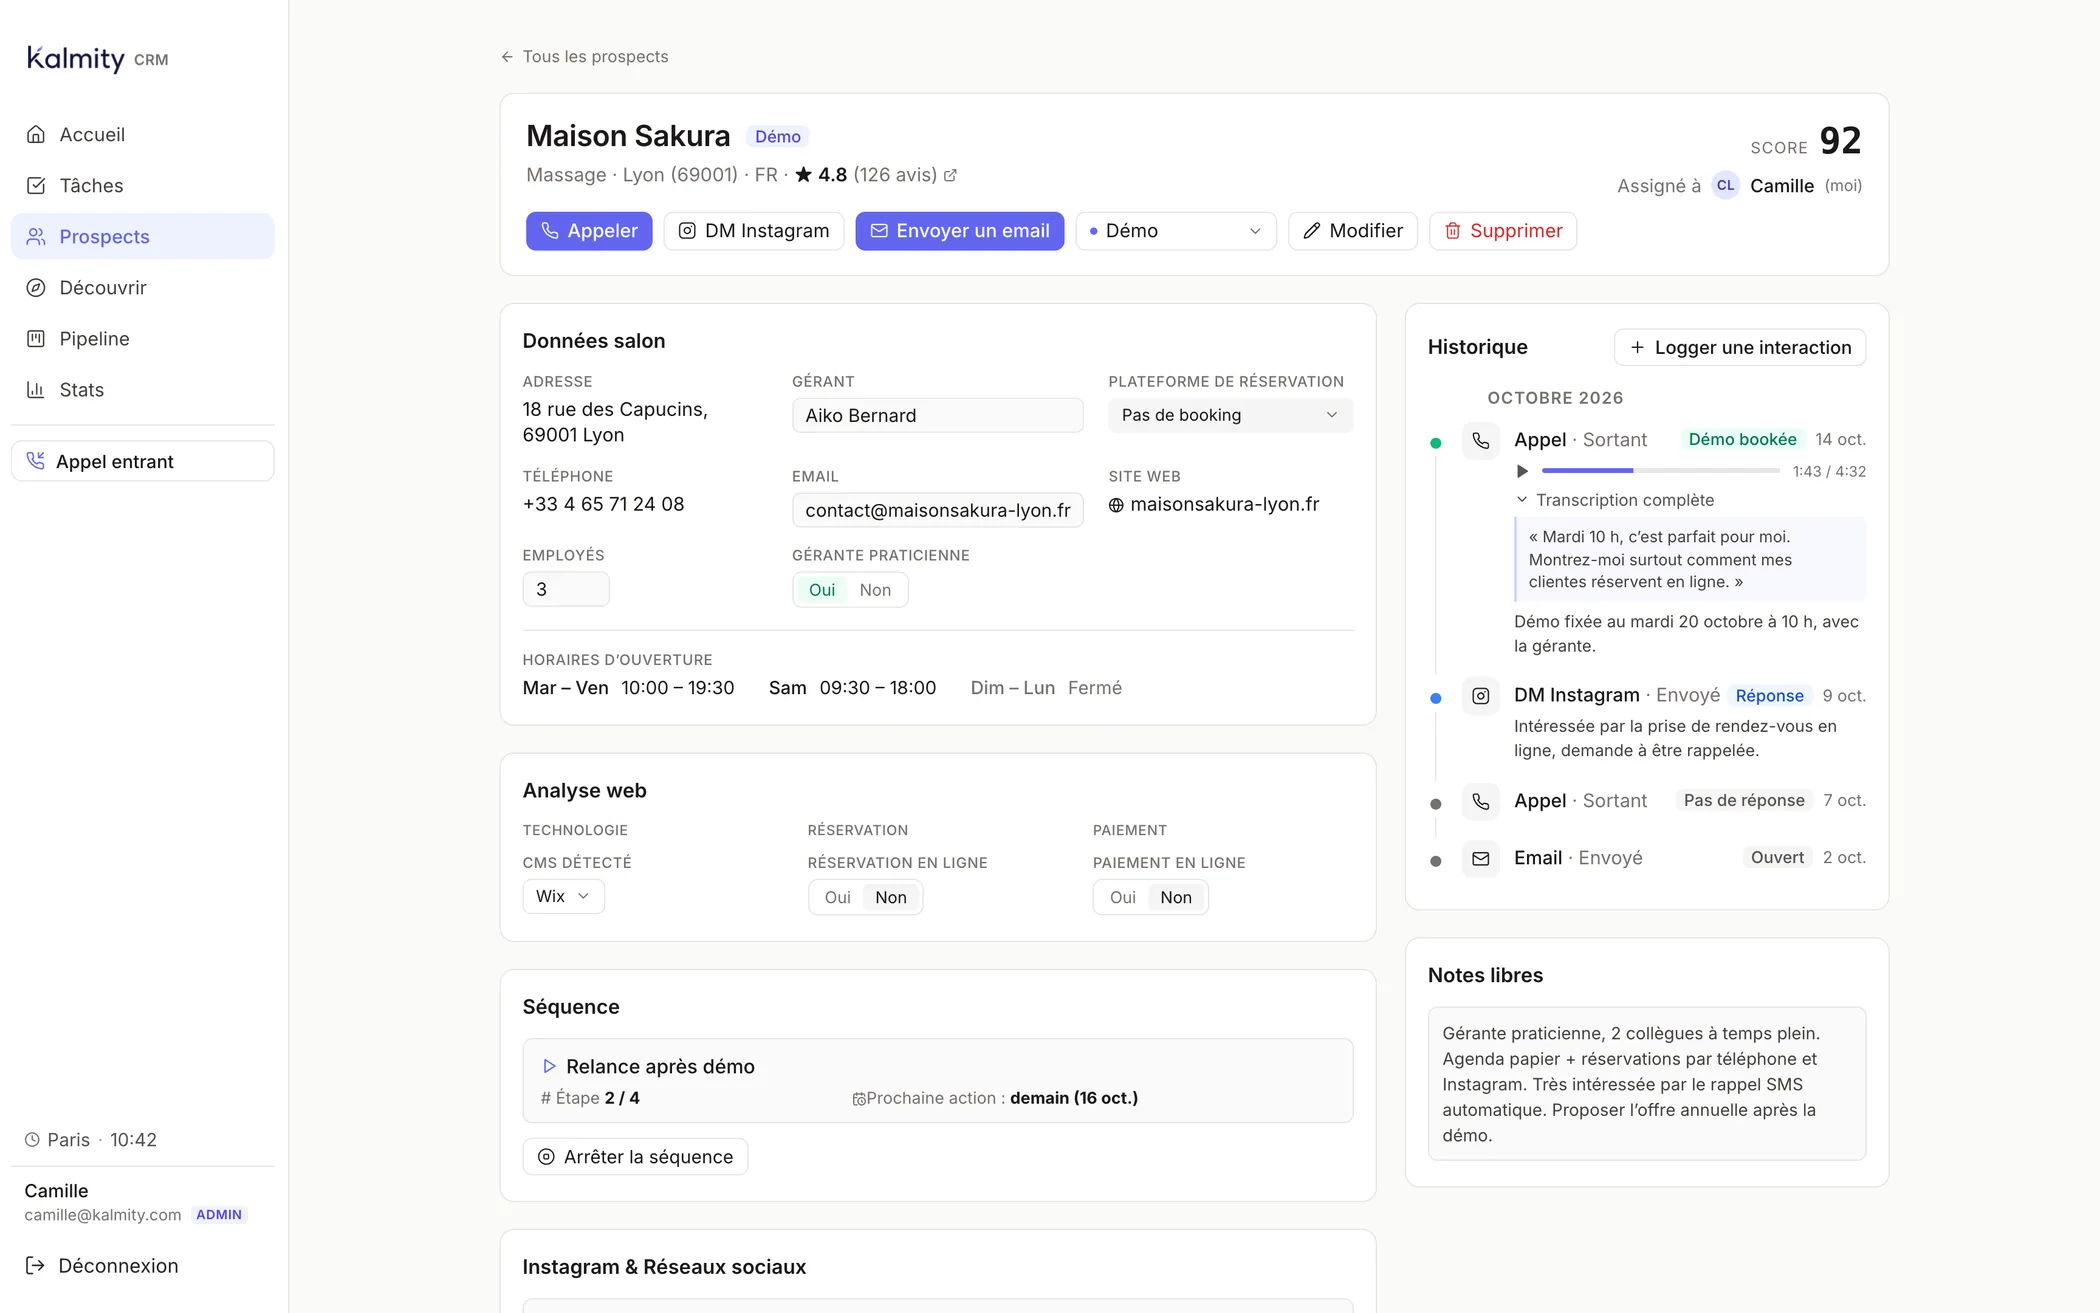The height and width of the screenshot is (1313, 2100).
Task: Click the CL assignee avatar
Action: coord(1725,185)
